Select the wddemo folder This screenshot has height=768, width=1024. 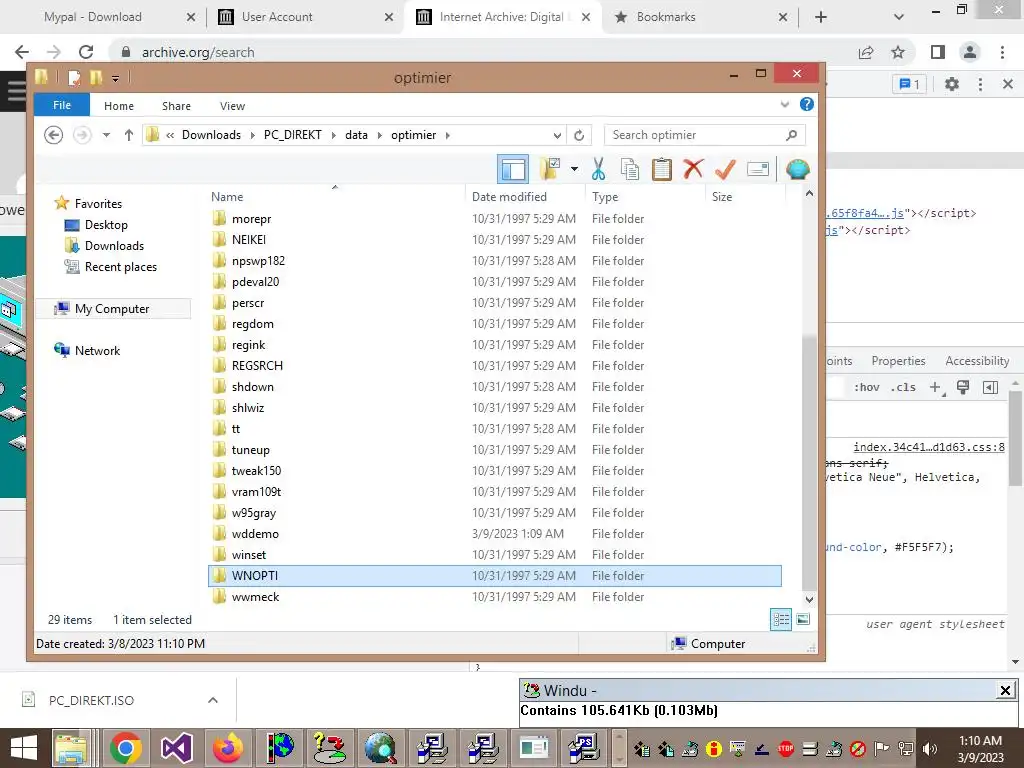coord(255,534)
